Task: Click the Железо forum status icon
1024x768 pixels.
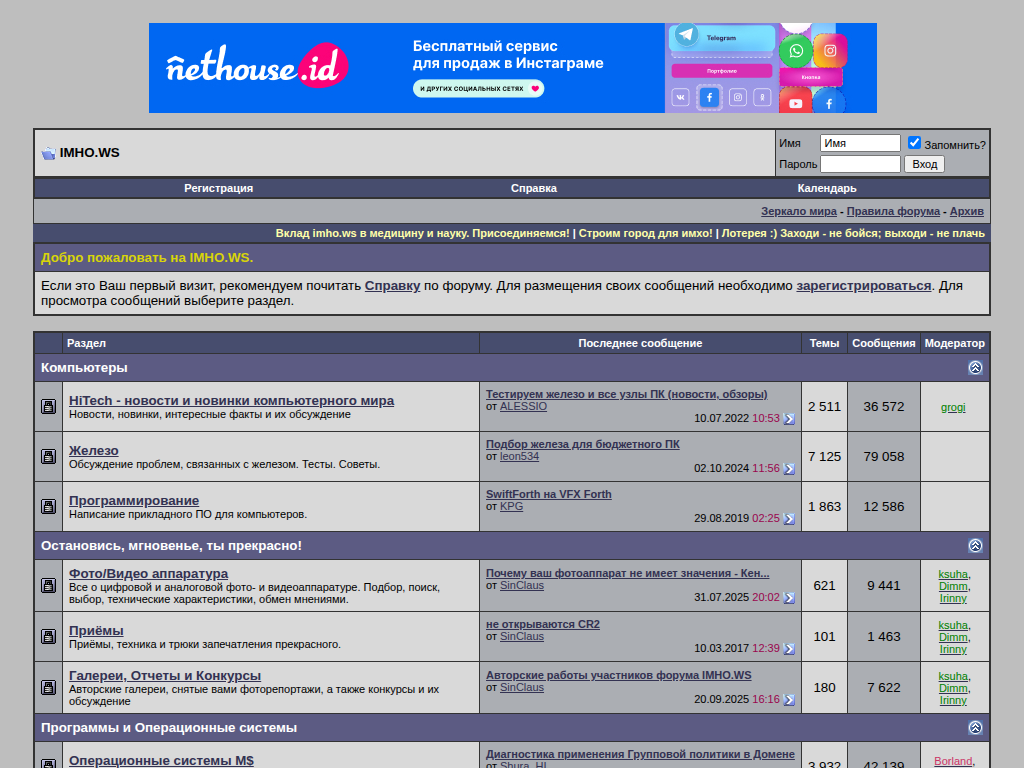Action: [48, 457]
